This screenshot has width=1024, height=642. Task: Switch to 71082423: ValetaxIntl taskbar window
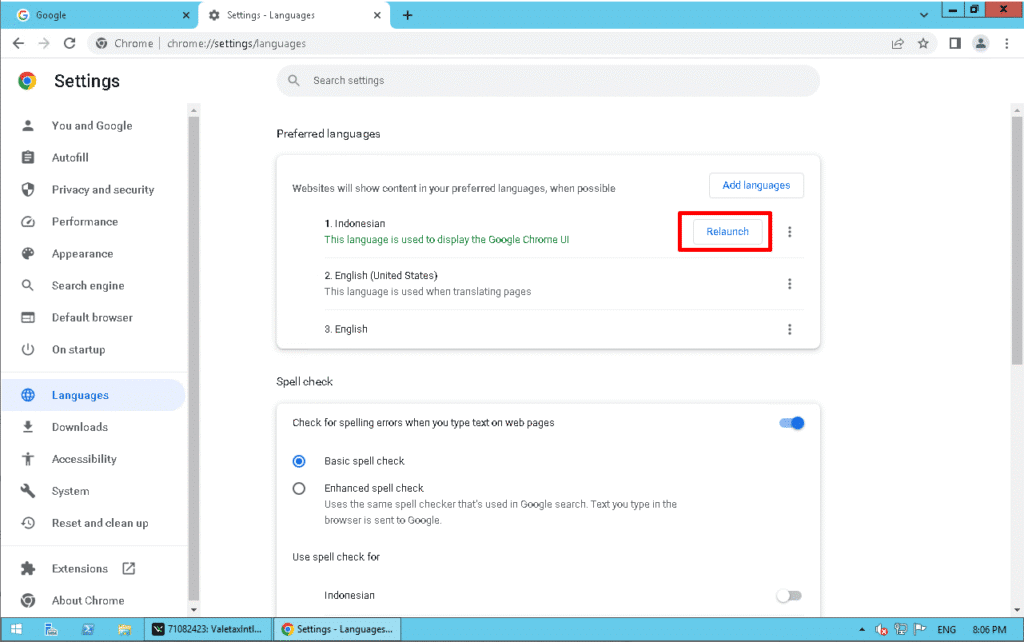[208, 630]
